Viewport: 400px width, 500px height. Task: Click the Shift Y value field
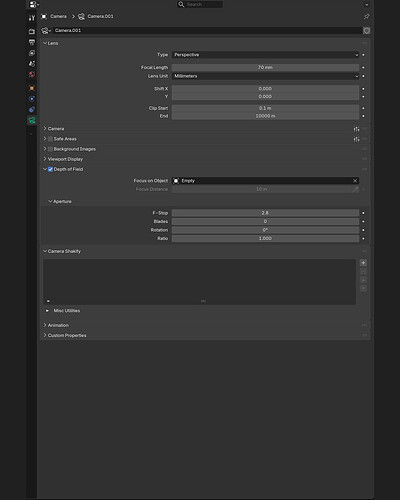click(265, 96)
